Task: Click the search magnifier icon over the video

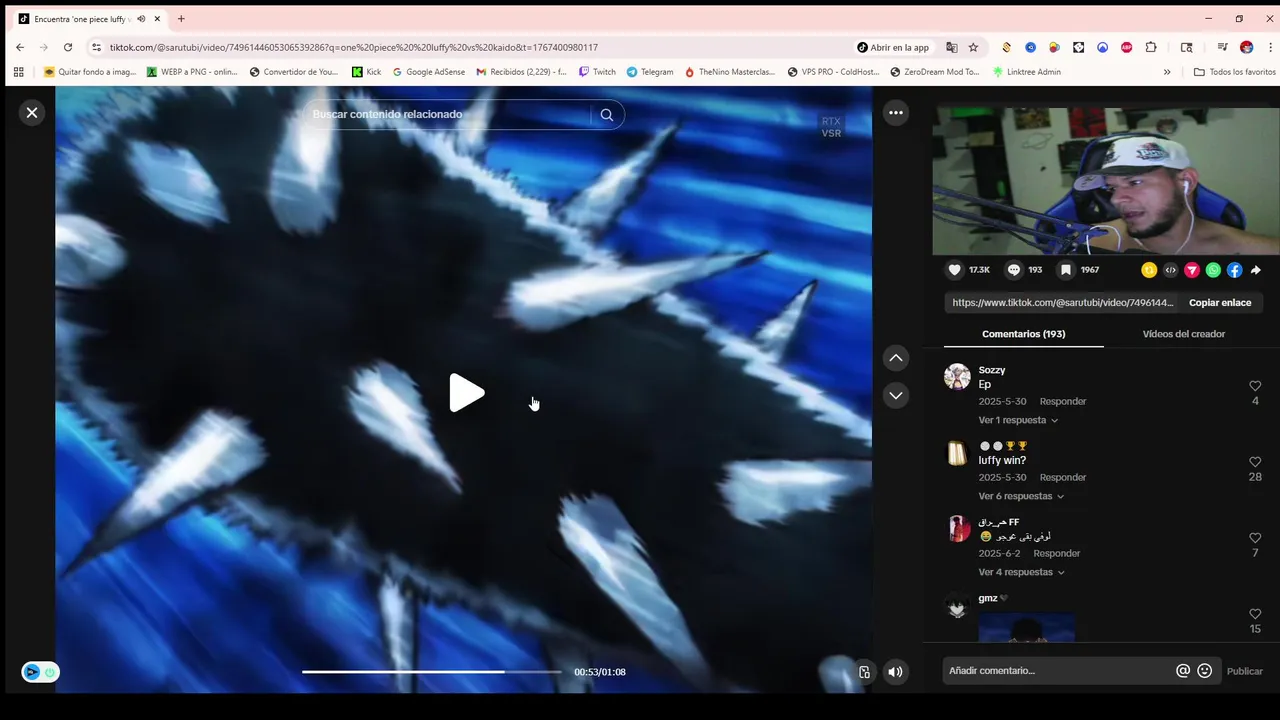Action: (606, 115)
